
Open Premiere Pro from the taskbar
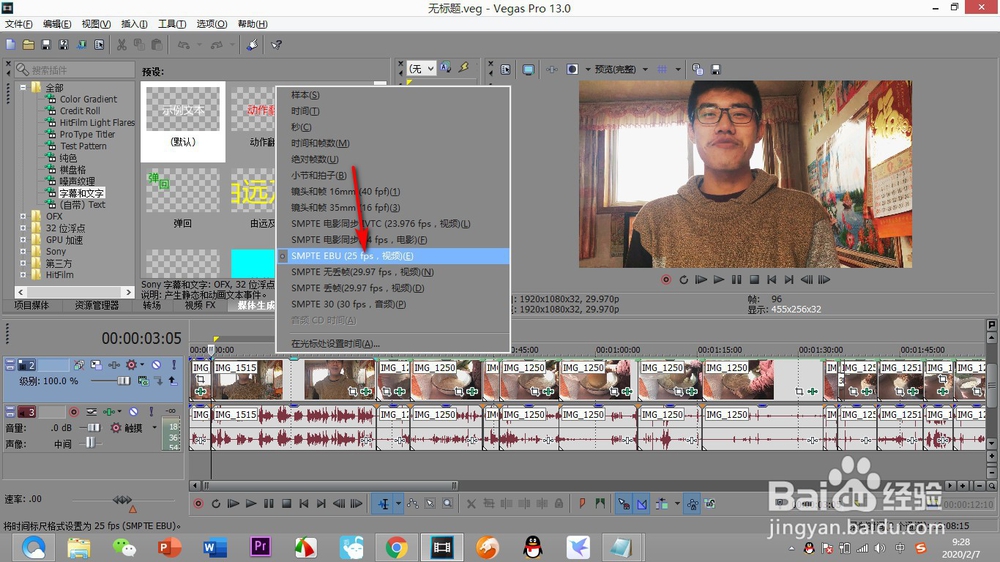[260, 547]
